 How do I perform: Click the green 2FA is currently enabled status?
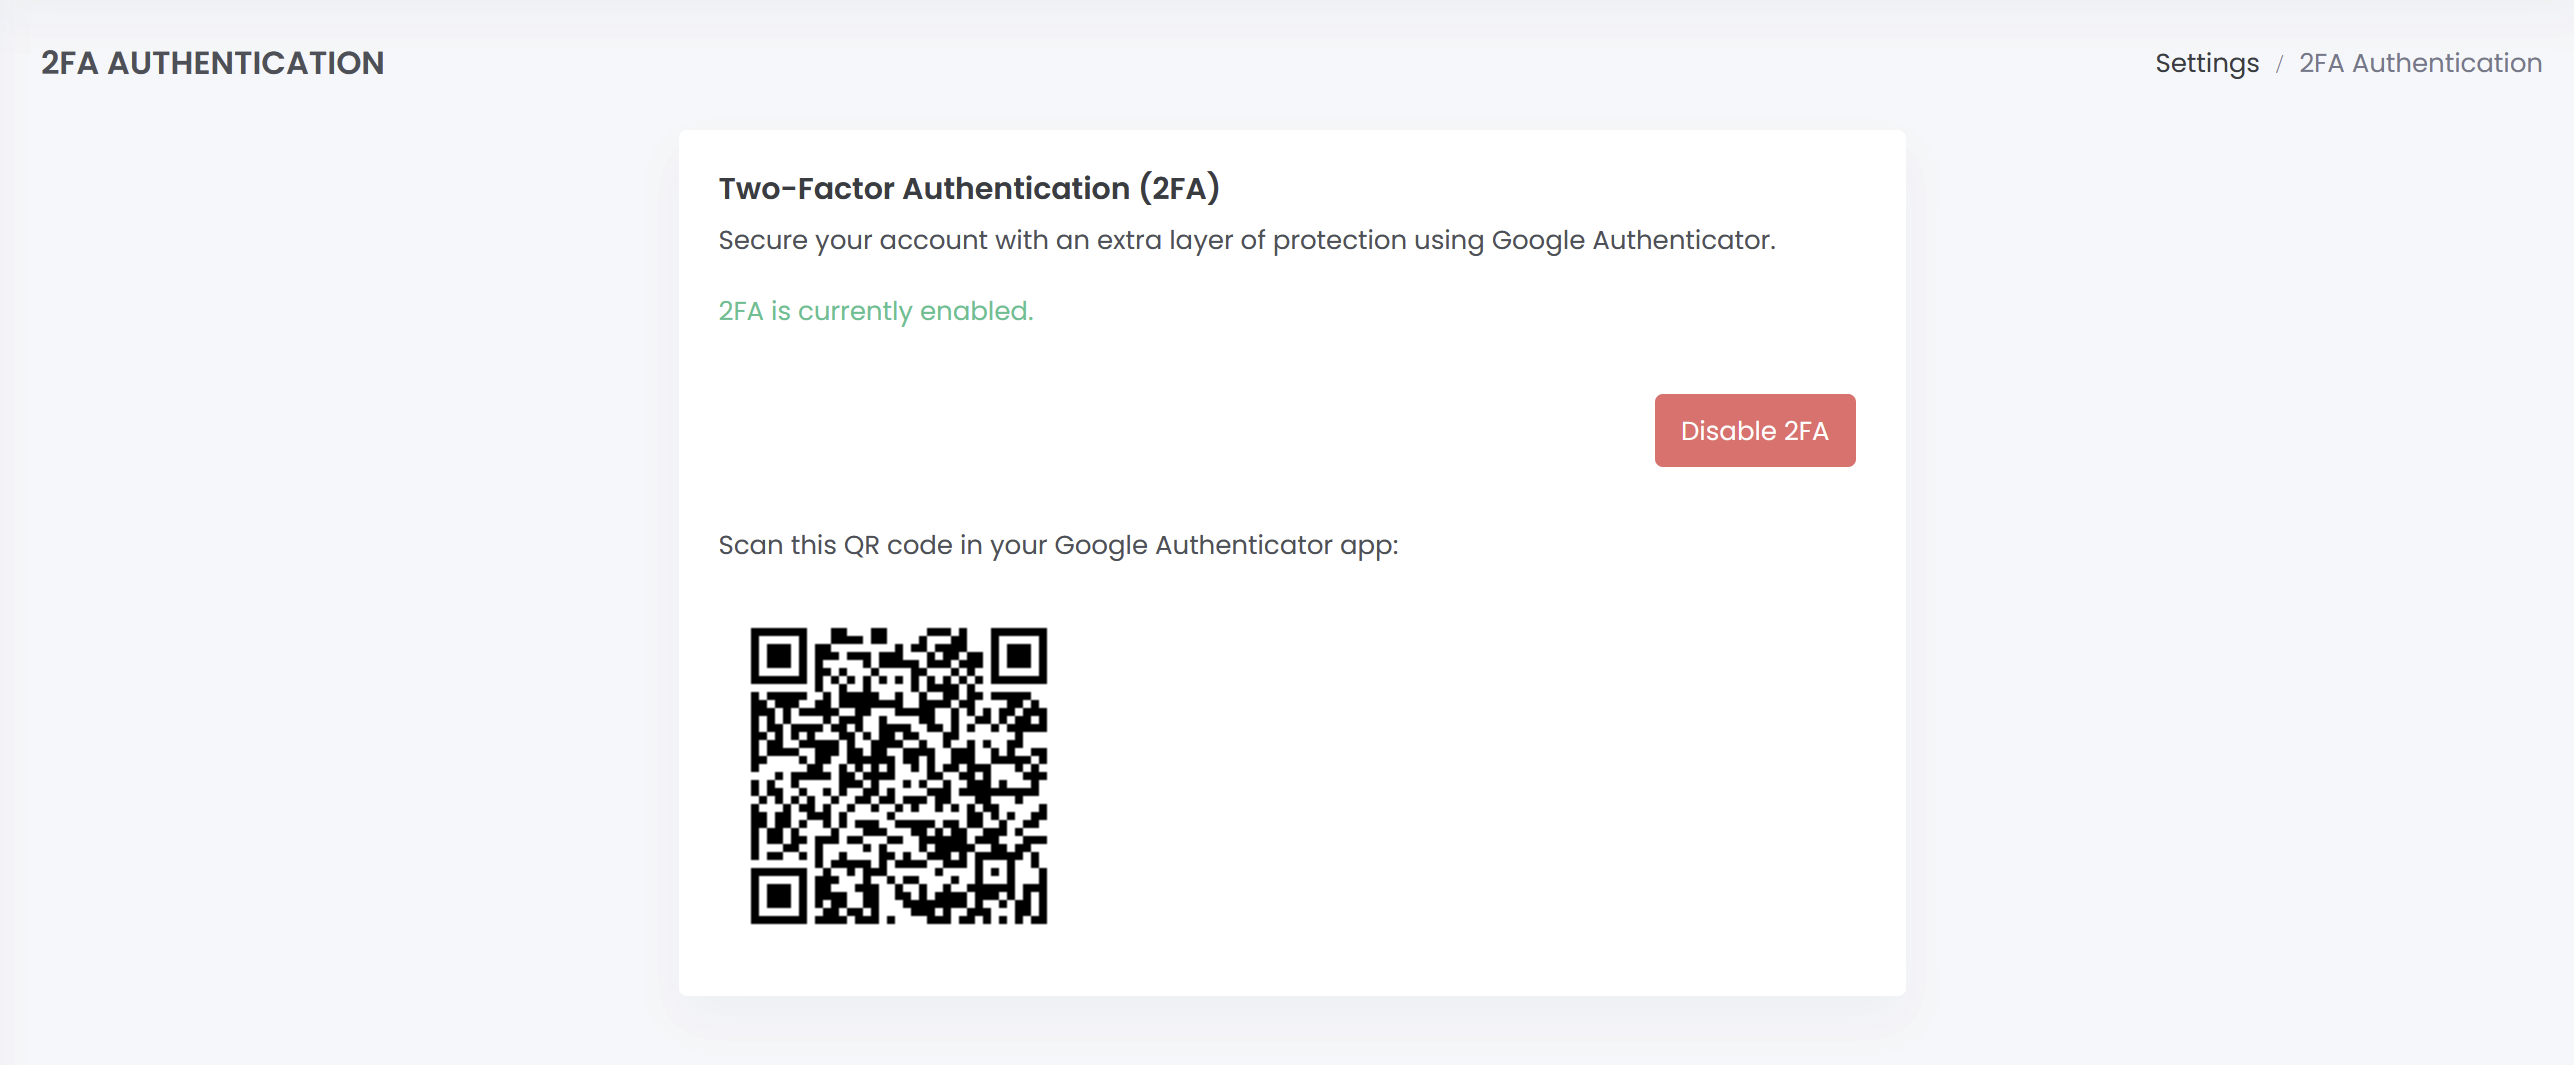point(875,311)
